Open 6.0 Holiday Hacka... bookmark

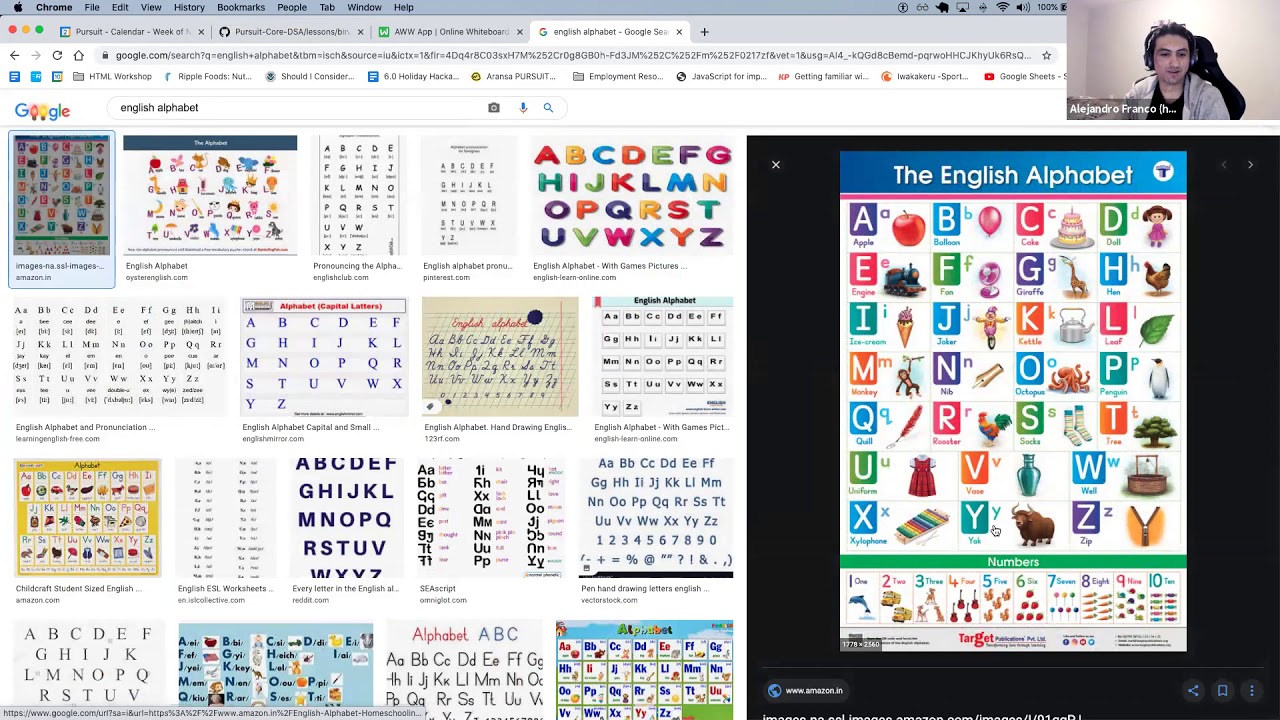click(413, 76)
